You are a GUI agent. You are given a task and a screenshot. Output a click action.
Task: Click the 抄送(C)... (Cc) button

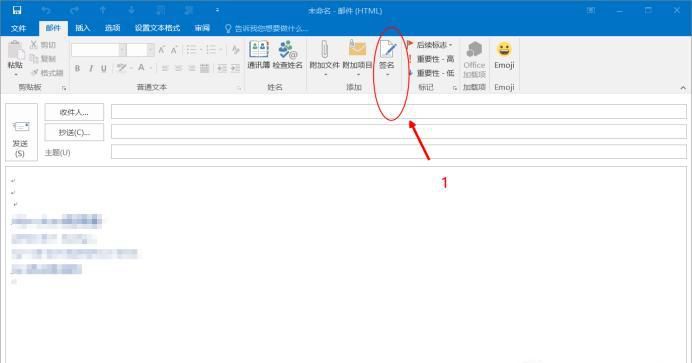pyautogui.click(x=74, y=132)
